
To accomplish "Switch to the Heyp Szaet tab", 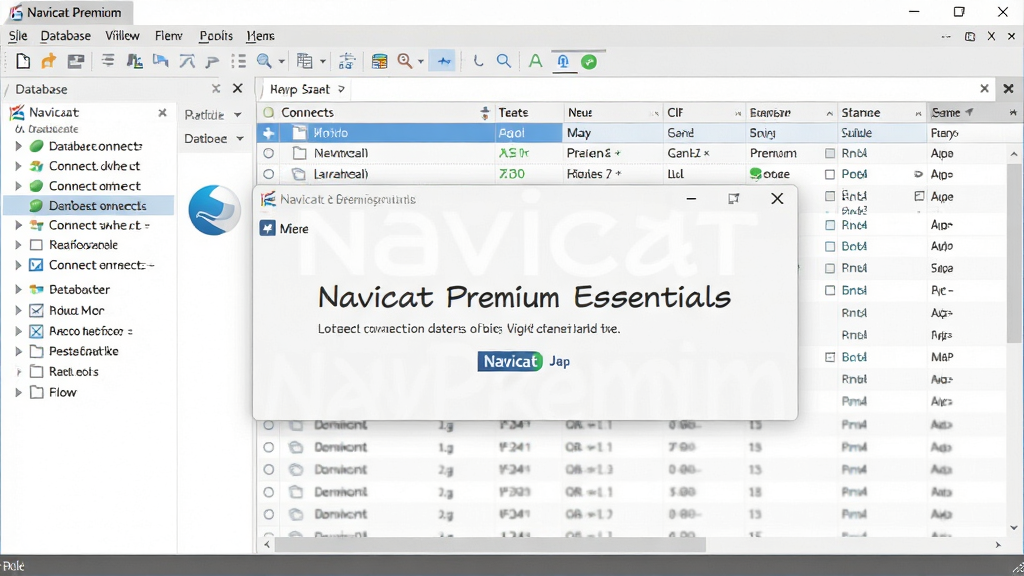I will click(306, 89).
